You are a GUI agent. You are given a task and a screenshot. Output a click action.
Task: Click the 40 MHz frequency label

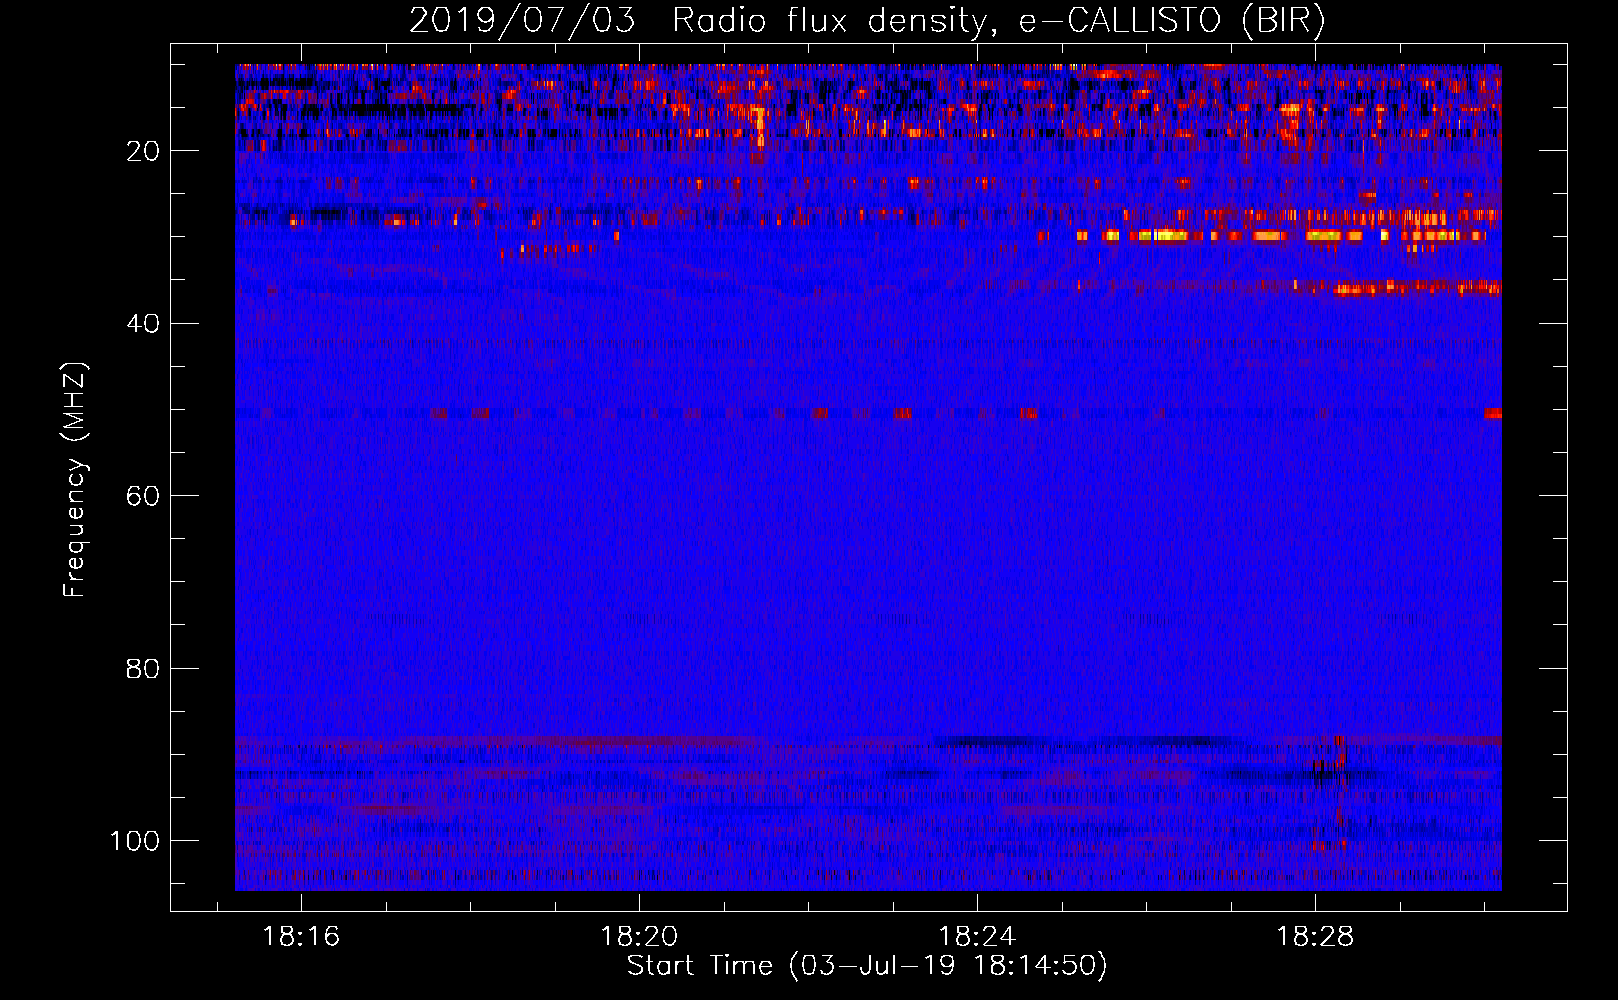coord(143,323)
